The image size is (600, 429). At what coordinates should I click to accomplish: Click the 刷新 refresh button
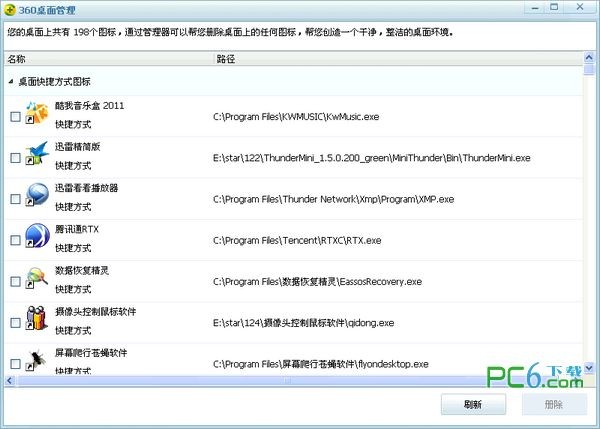pyautogui.click(x=473, y=404)
